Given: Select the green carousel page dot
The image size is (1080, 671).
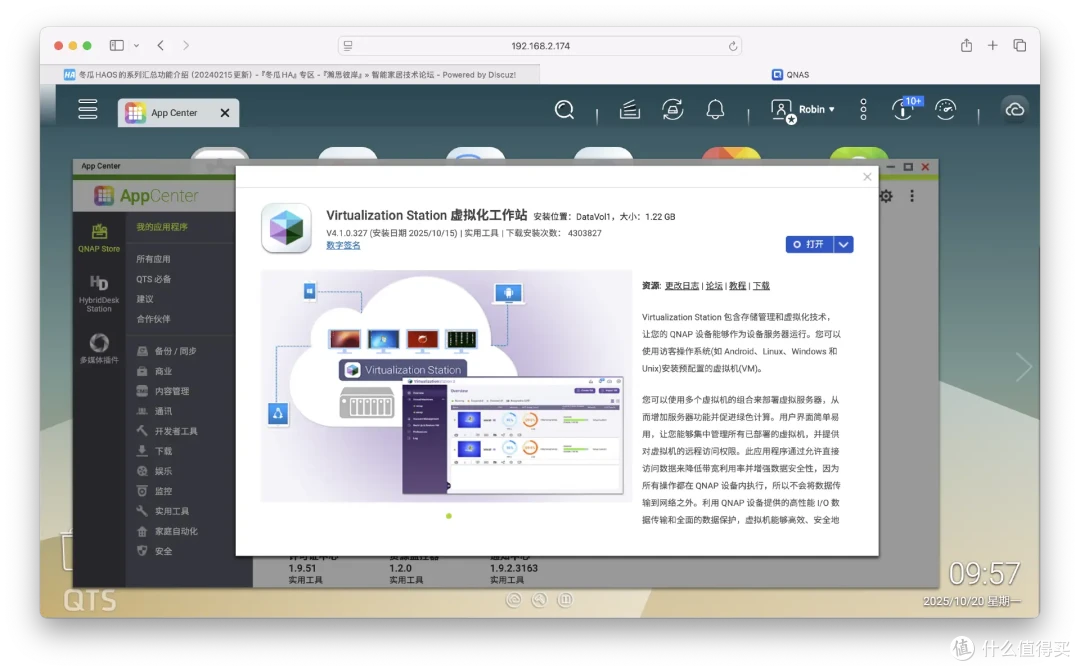Looking at the screenshot, I should coord(449,516).
